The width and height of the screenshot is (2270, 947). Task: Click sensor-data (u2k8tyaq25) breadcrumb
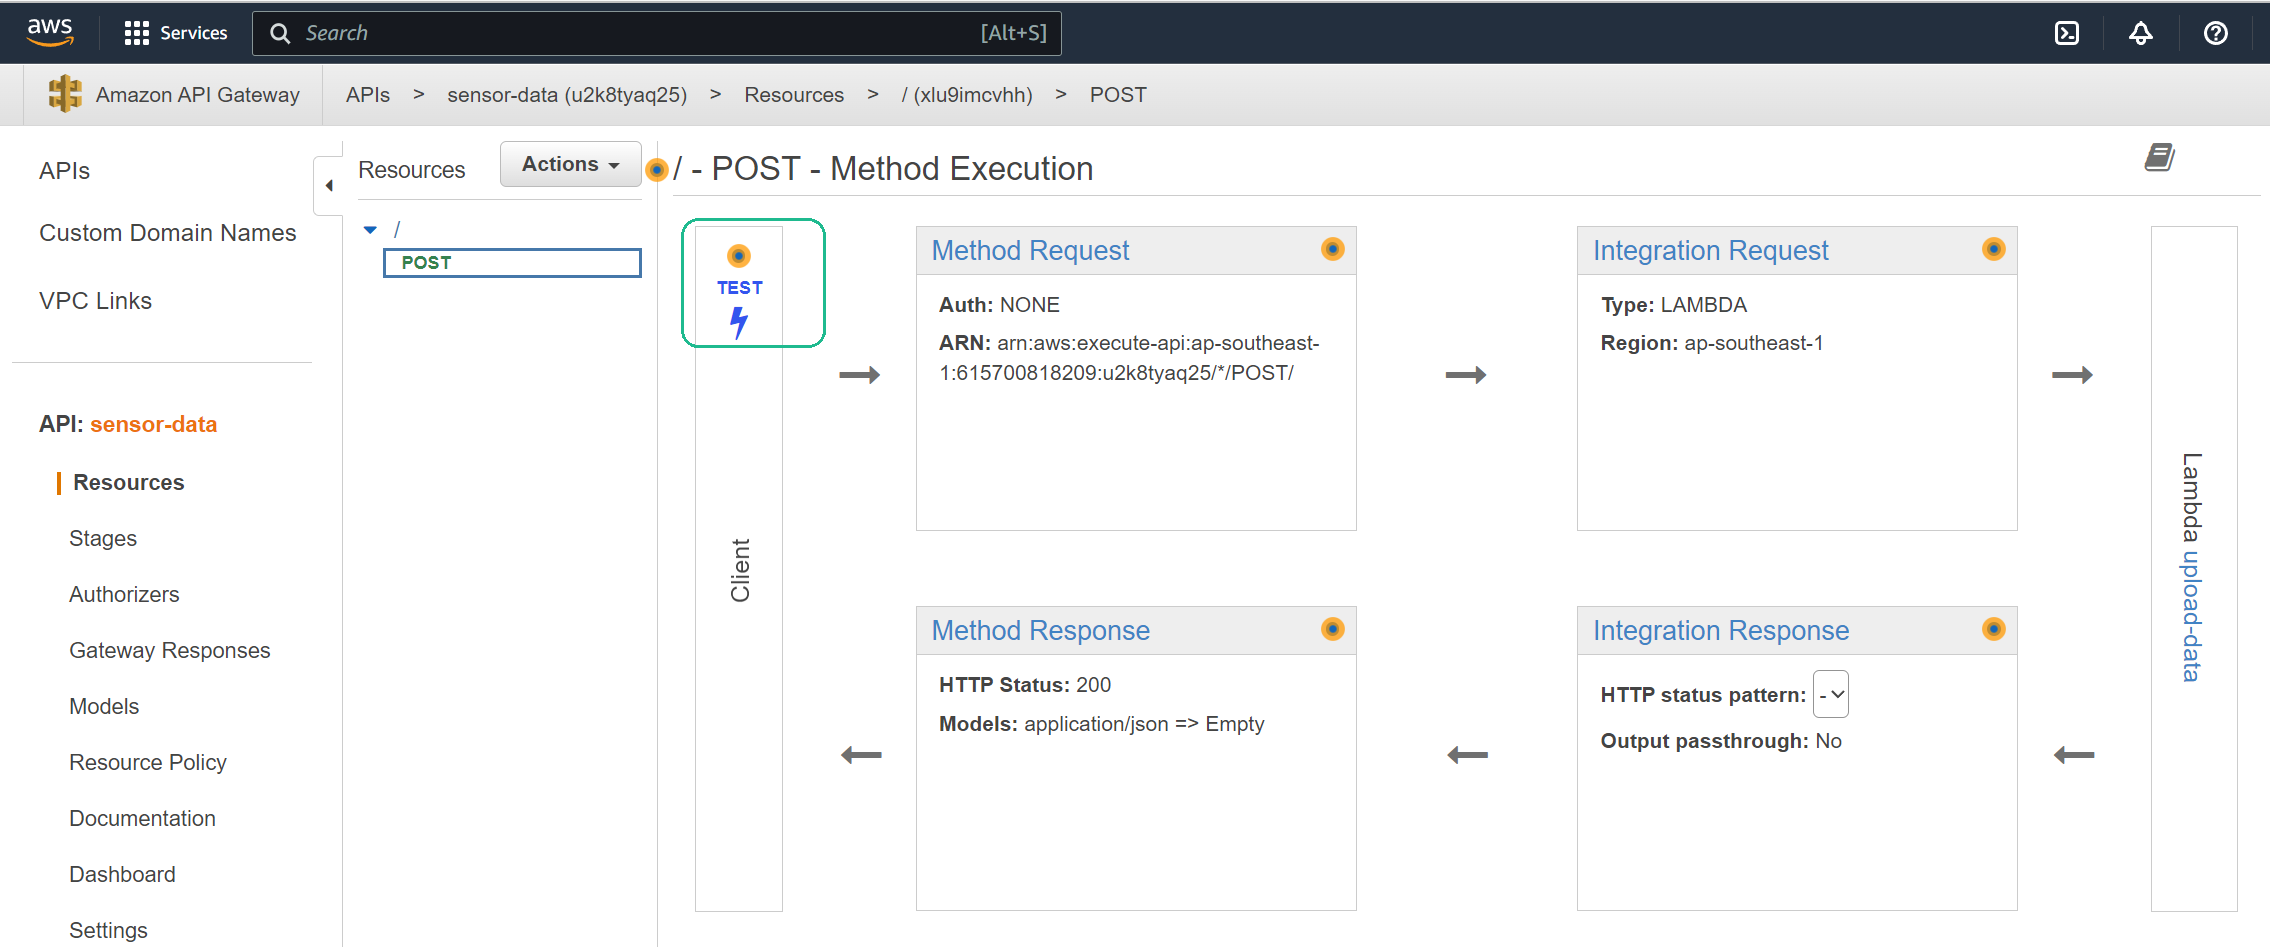[x=567, y=95]
